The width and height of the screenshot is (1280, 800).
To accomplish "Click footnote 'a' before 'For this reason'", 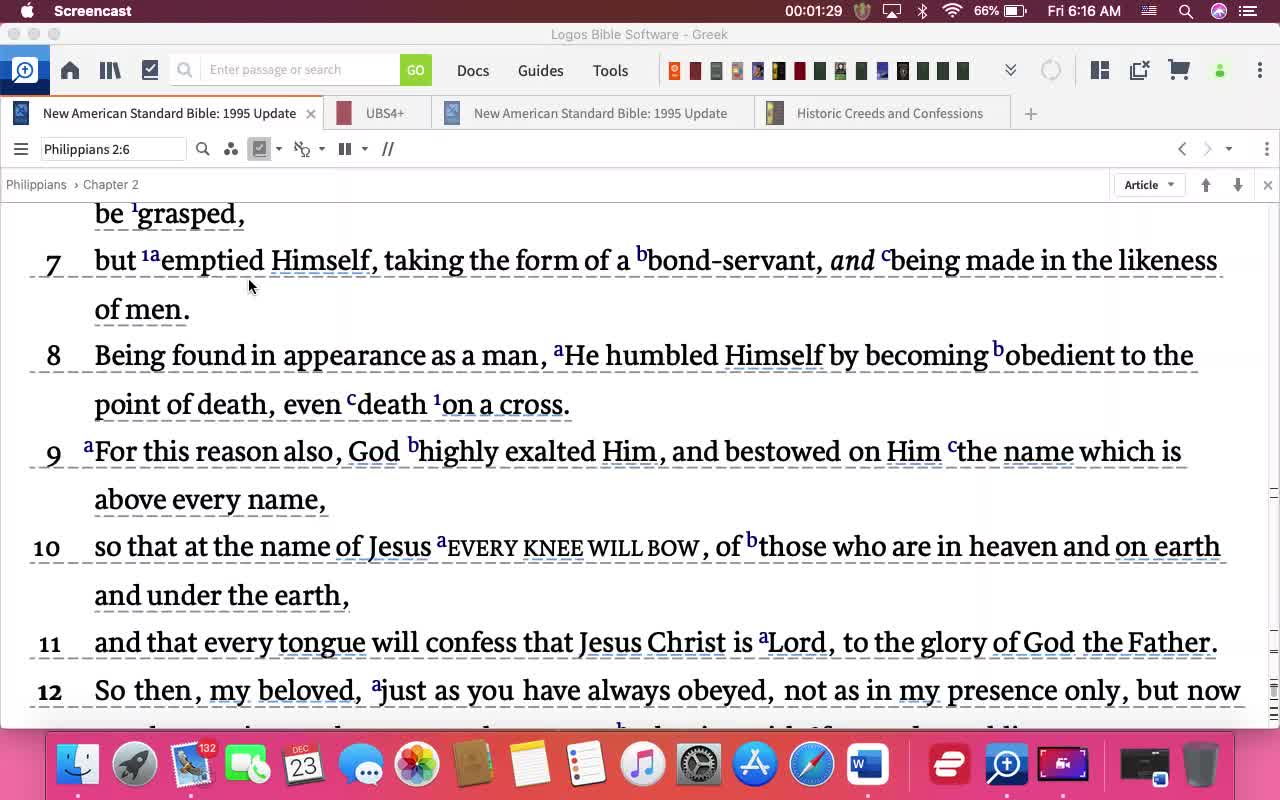I will click(x=88, y=446).
